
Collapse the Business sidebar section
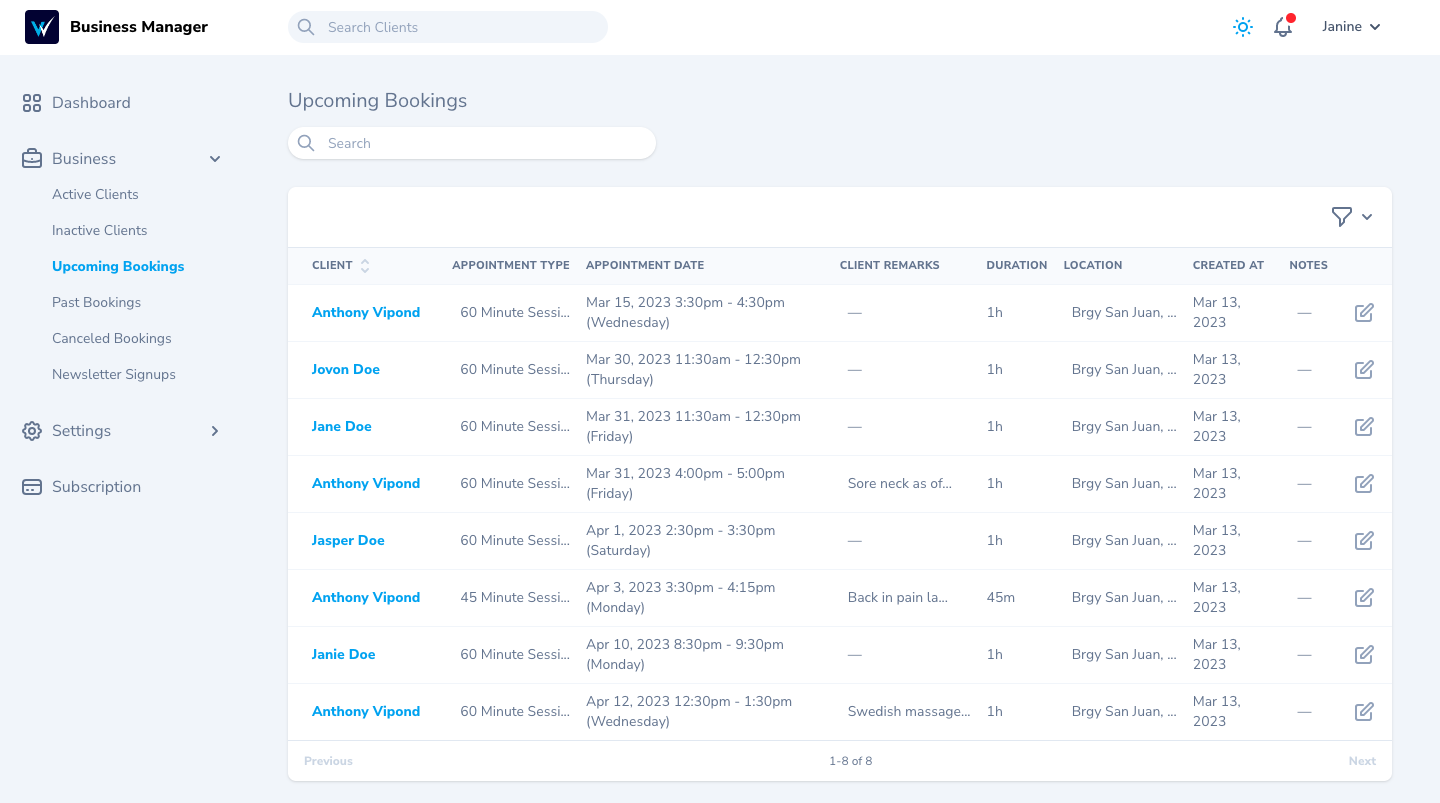pyautogui.click(x=215, y=159)
